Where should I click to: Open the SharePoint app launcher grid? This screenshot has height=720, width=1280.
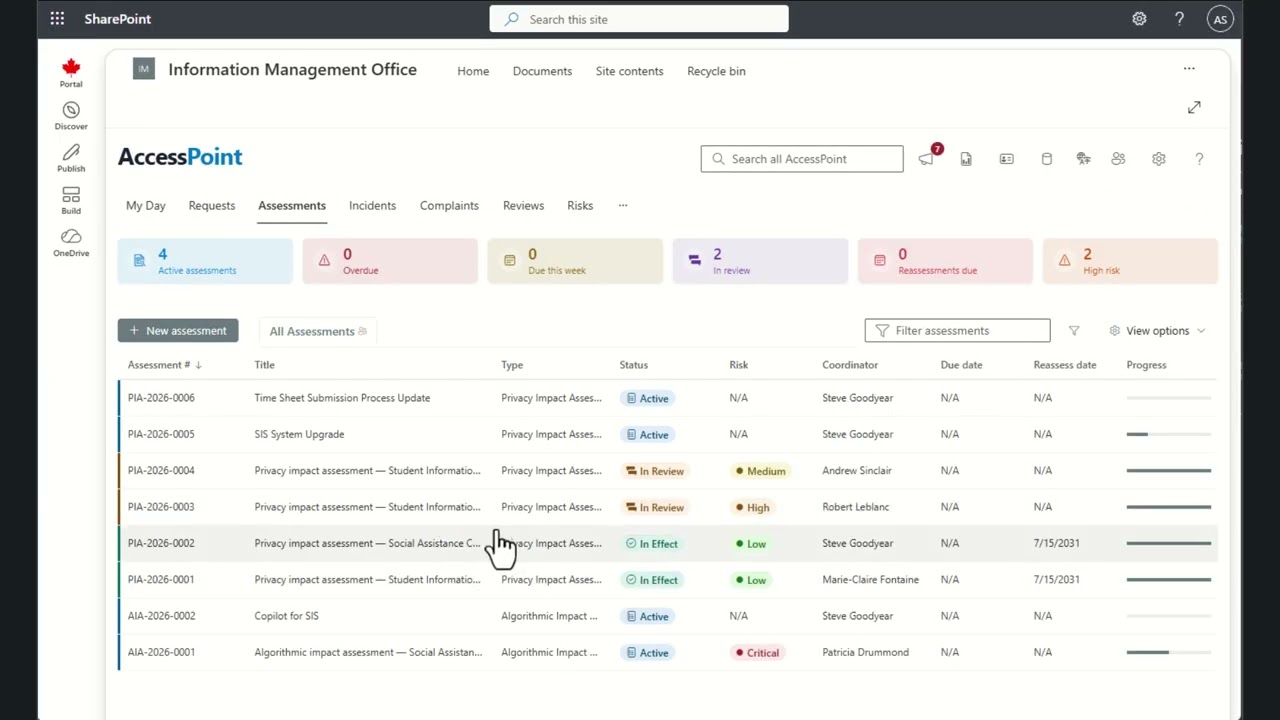point(57,19)
